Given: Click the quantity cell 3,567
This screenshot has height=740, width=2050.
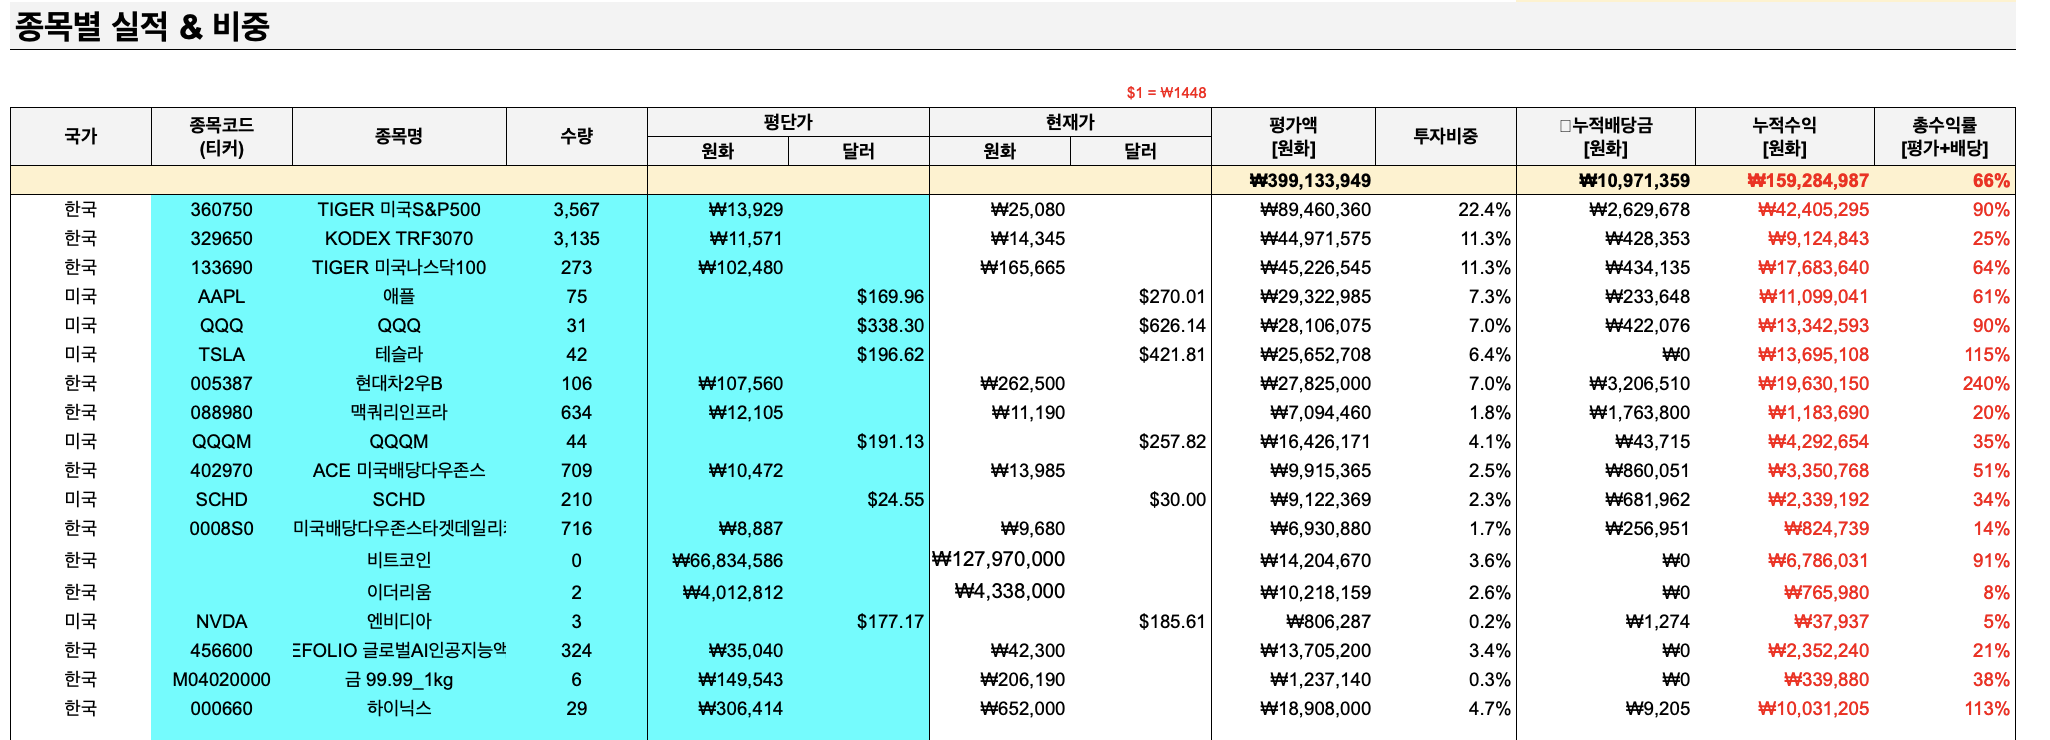Looking at the screenshot, I should [x=577, y=210].
